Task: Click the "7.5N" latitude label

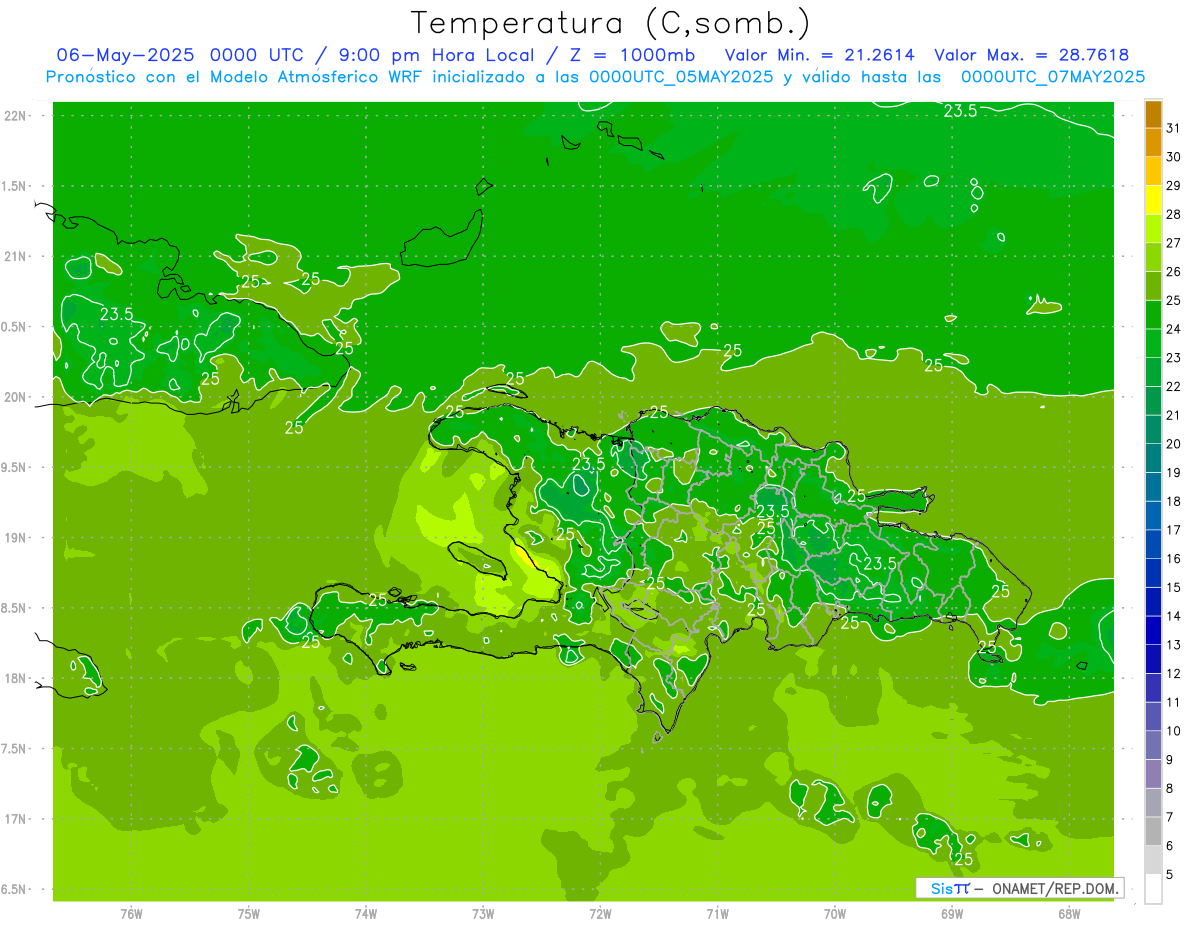Action: [15, 748]
